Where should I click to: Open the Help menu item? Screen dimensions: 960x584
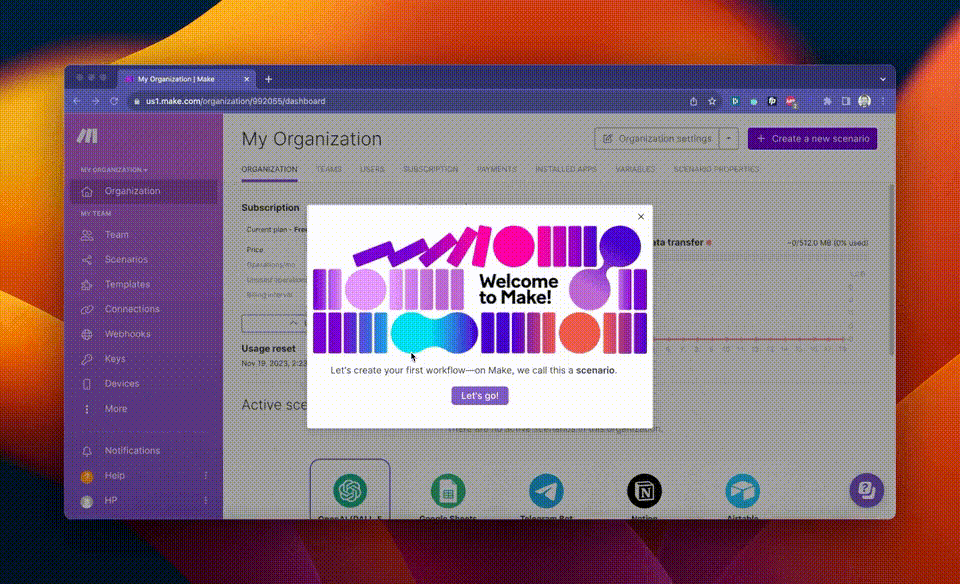114,476
